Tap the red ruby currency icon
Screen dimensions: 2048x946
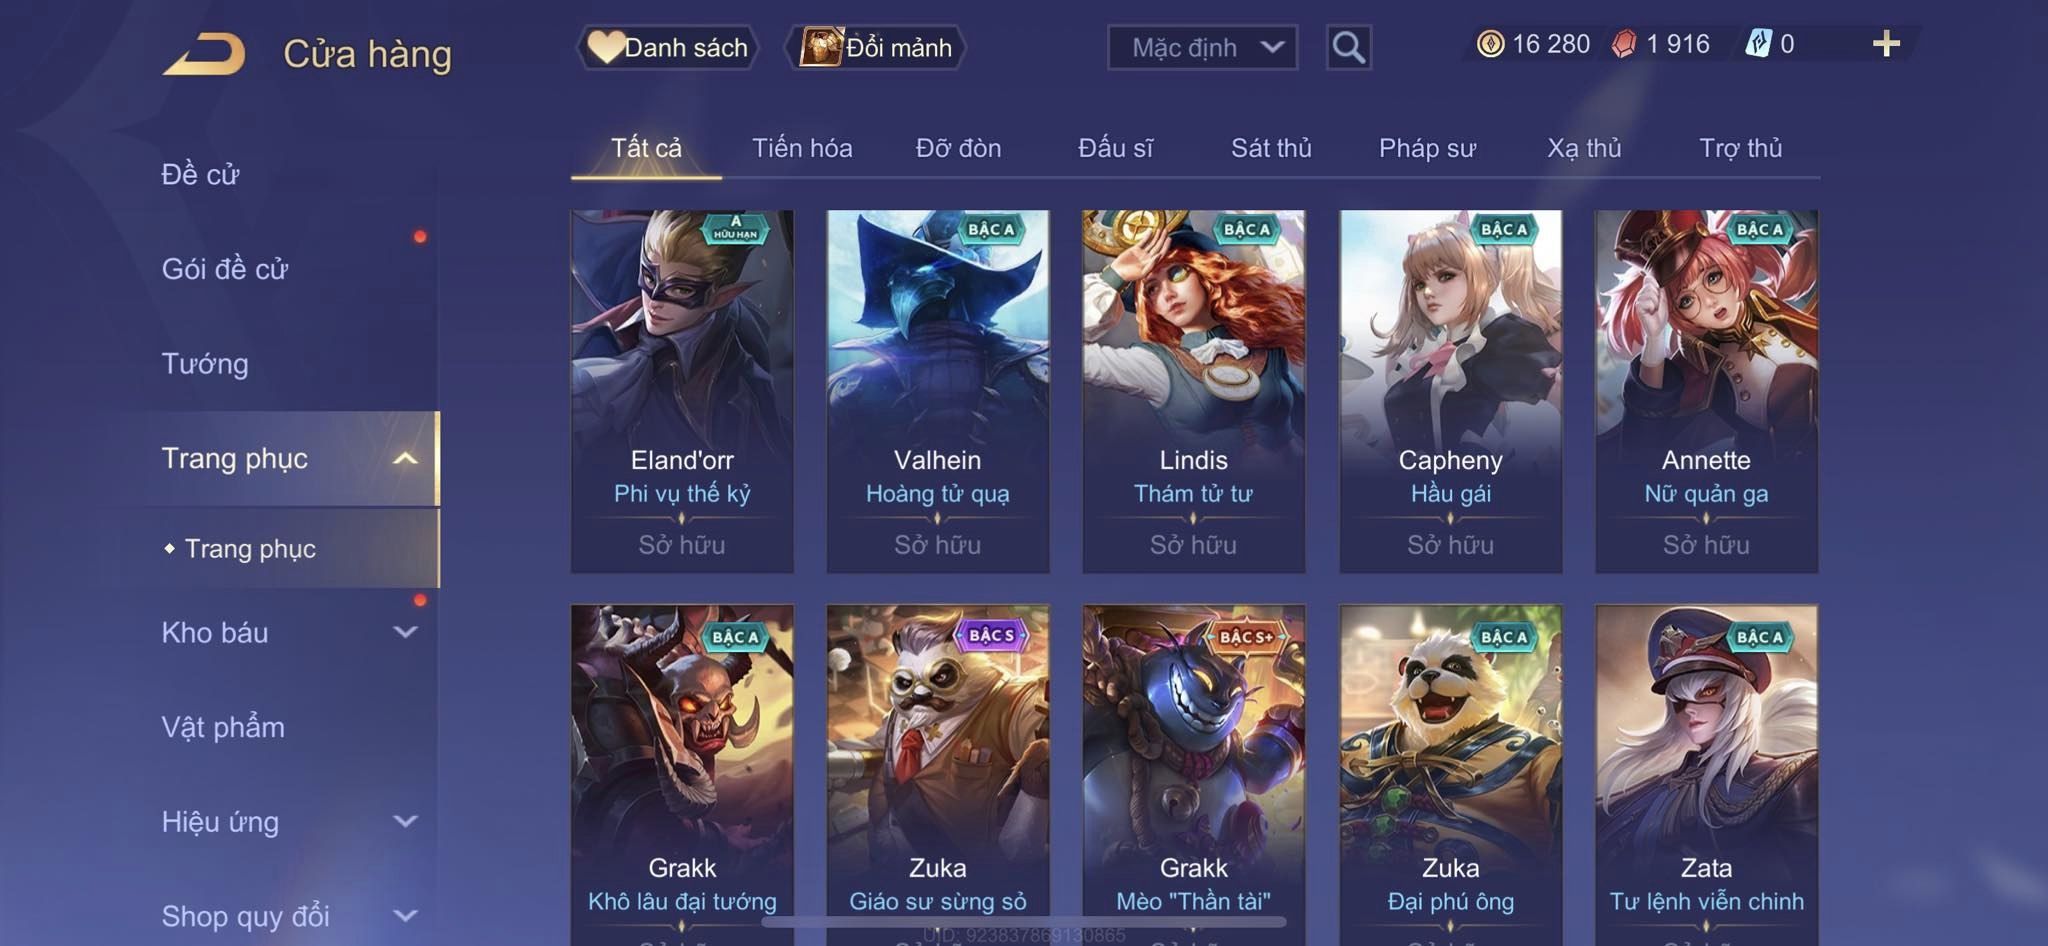(1625, 44)
